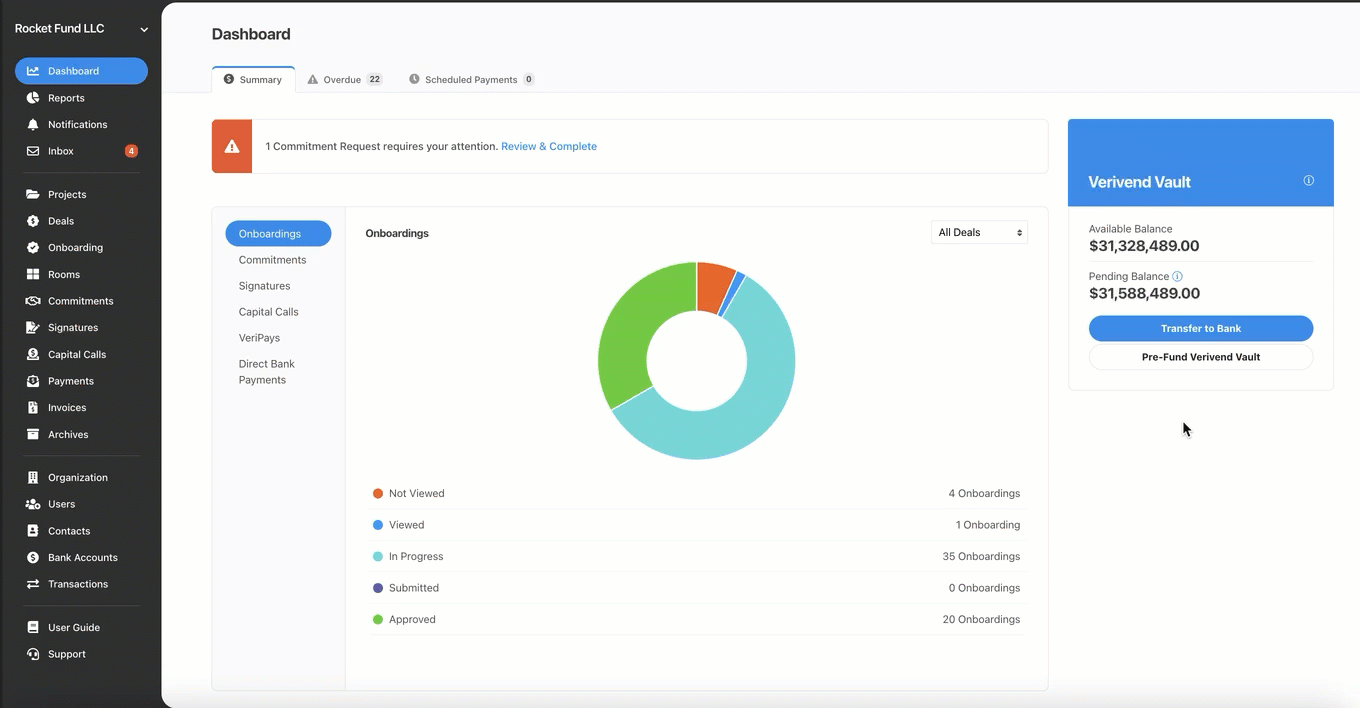Select Commitments chart category
The height and width of the screenshot is (708, 1360).
[272, 260]
